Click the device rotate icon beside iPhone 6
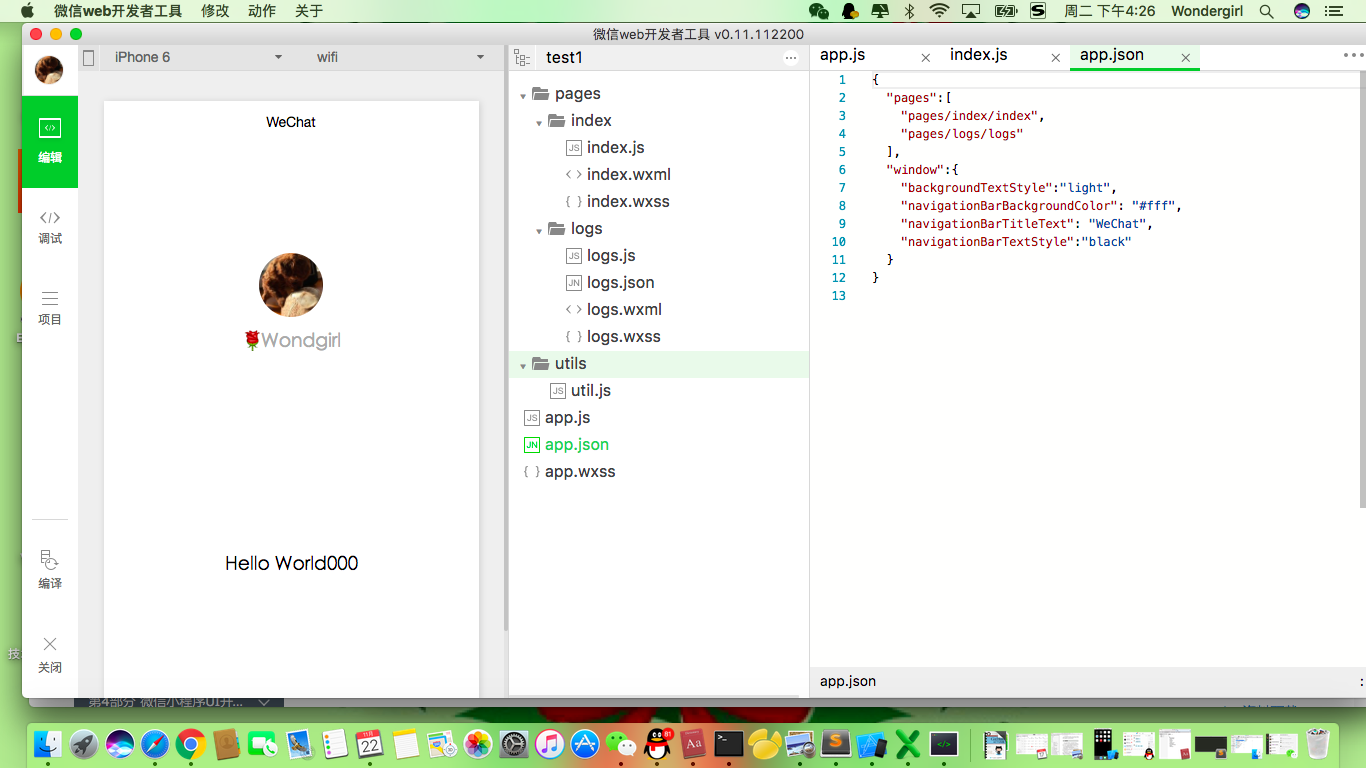The height and width of the screenshot is (768, 1366). [89, 58]
